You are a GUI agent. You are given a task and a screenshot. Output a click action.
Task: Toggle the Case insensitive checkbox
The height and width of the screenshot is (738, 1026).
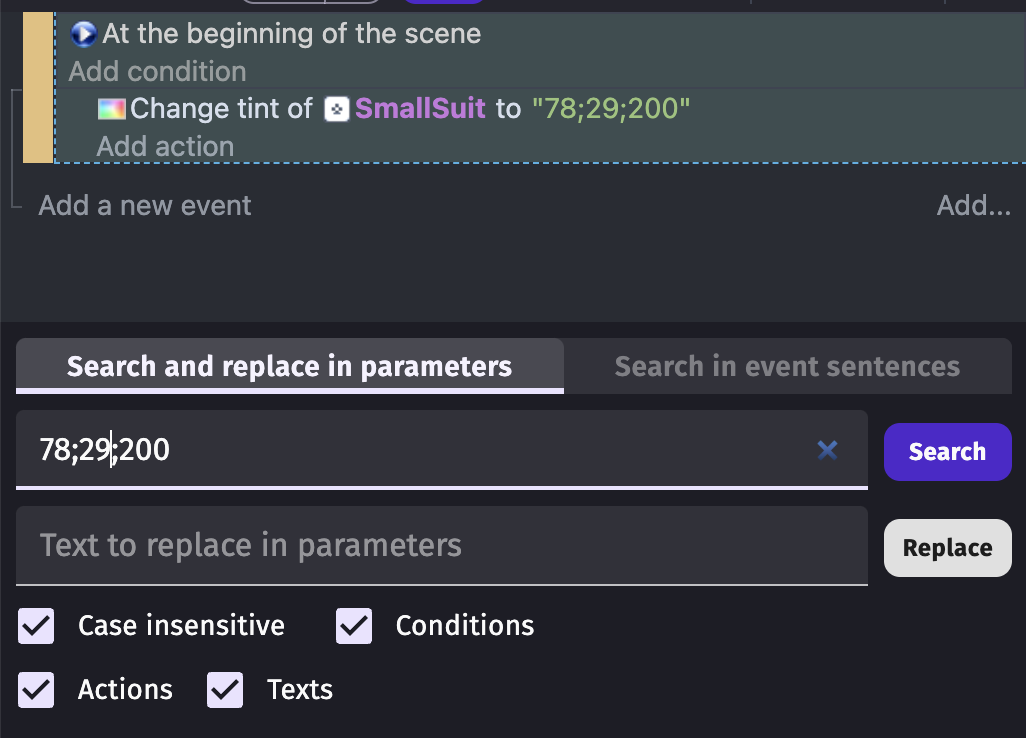36,626
